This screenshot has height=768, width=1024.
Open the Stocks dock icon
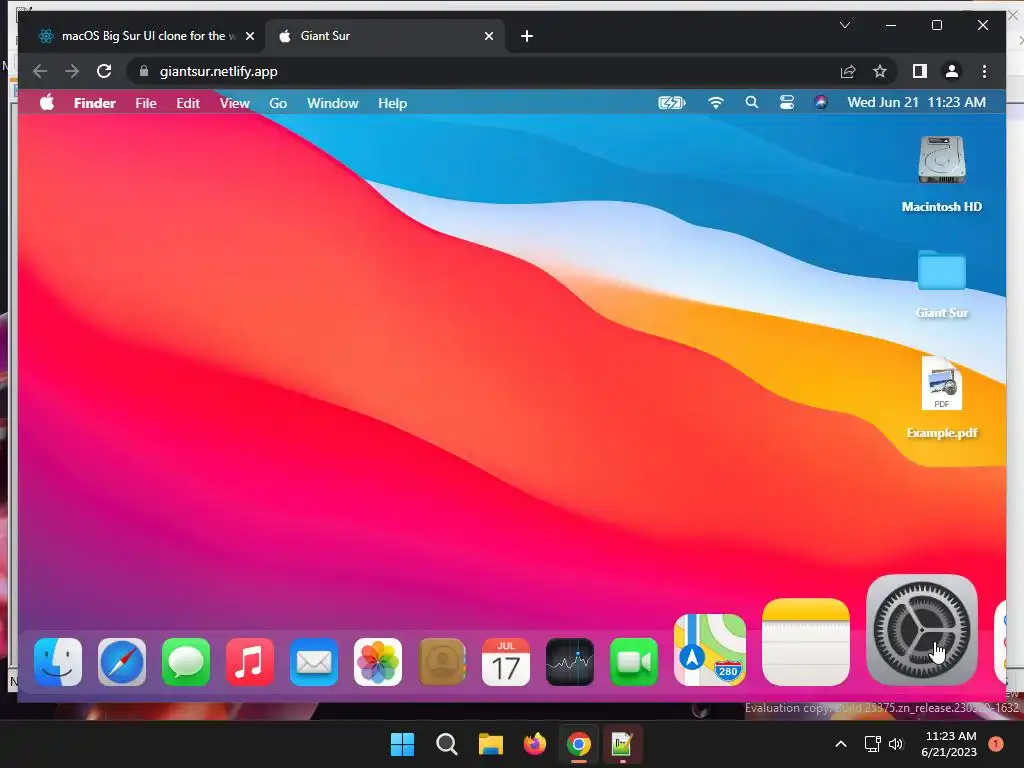pyautogui.click(x=570, y=662)
